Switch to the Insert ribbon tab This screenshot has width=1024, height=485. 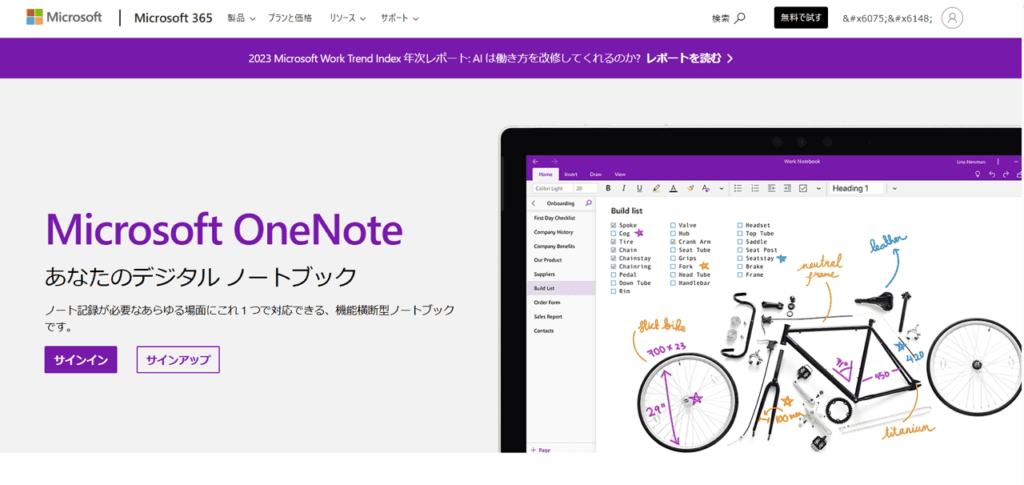(x=570, y=174)
